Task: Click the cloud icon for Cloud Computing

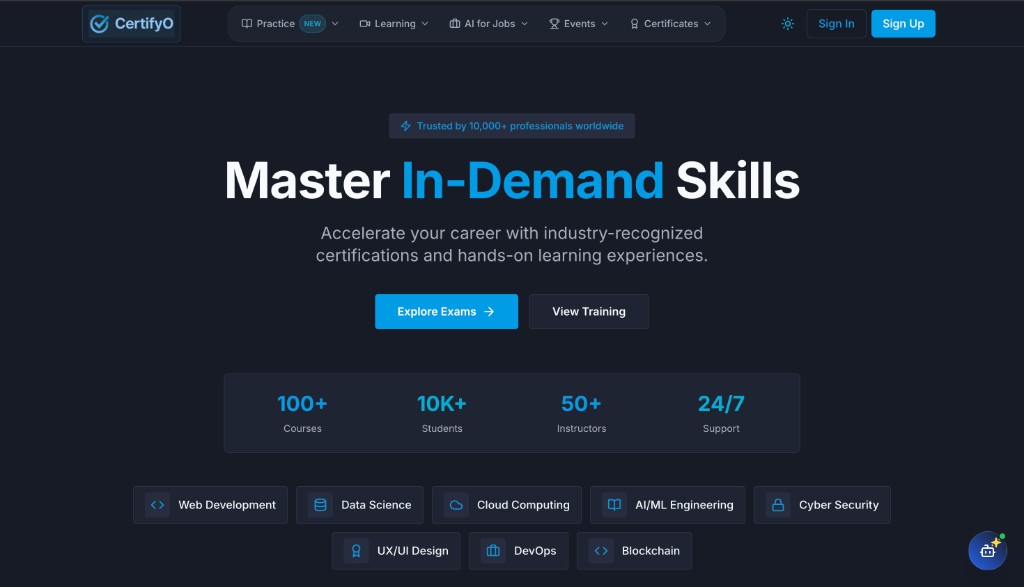Action: pos(456,505)
